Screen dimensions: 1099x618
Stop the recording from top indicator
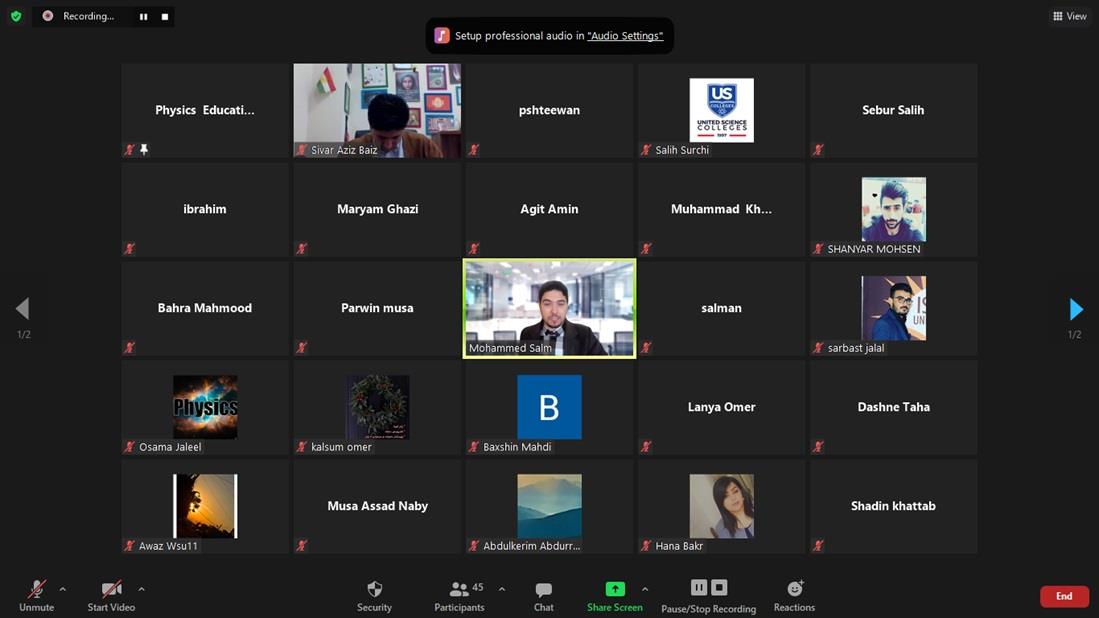[x=165, y=17]
